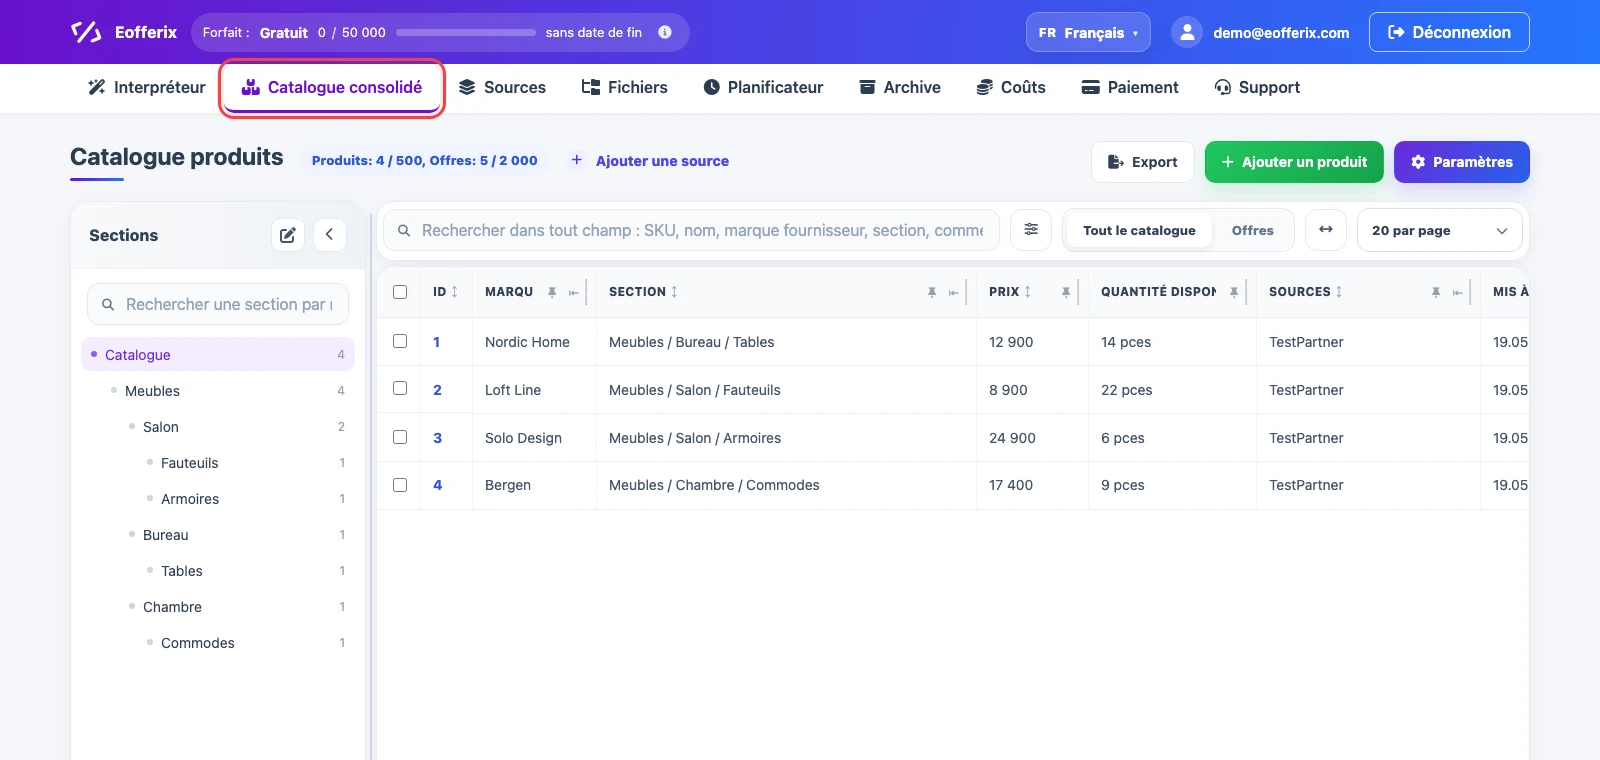
Task: Open the Fichiers tab
Action: [x=625, y=87]
